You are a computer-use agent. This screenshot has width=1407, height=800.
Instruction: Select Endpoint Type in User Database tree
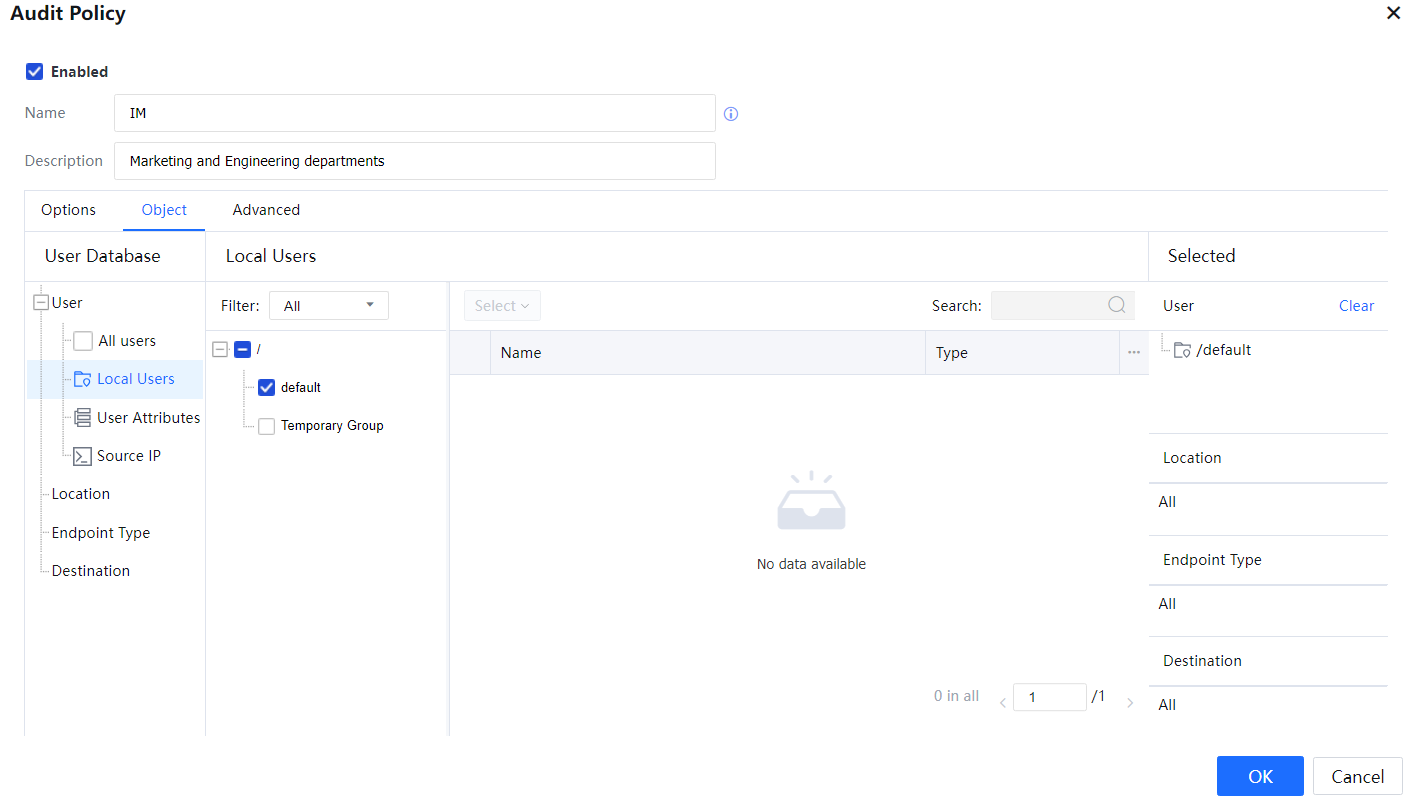[101, 533]
